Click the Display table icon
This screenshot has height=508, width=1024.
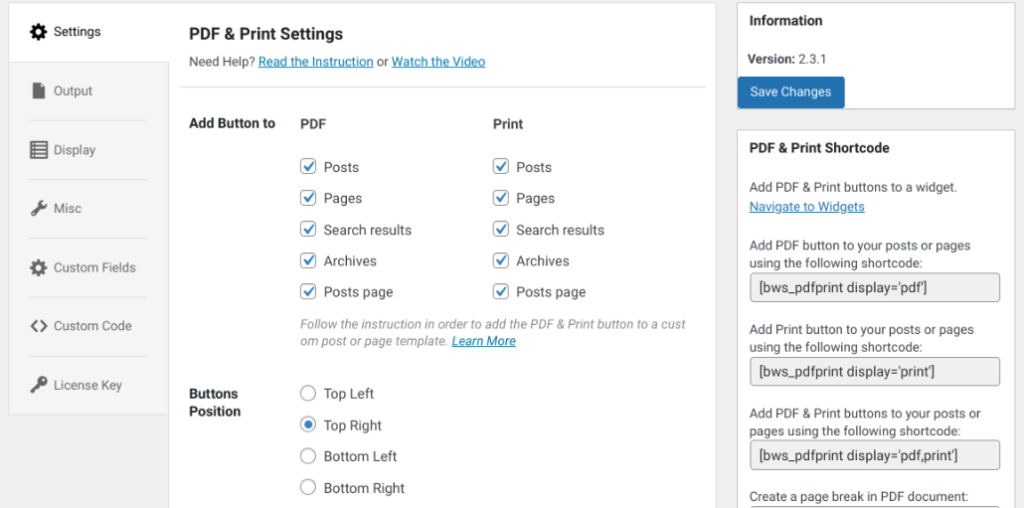pyautogui.click(x=39, y=150)
